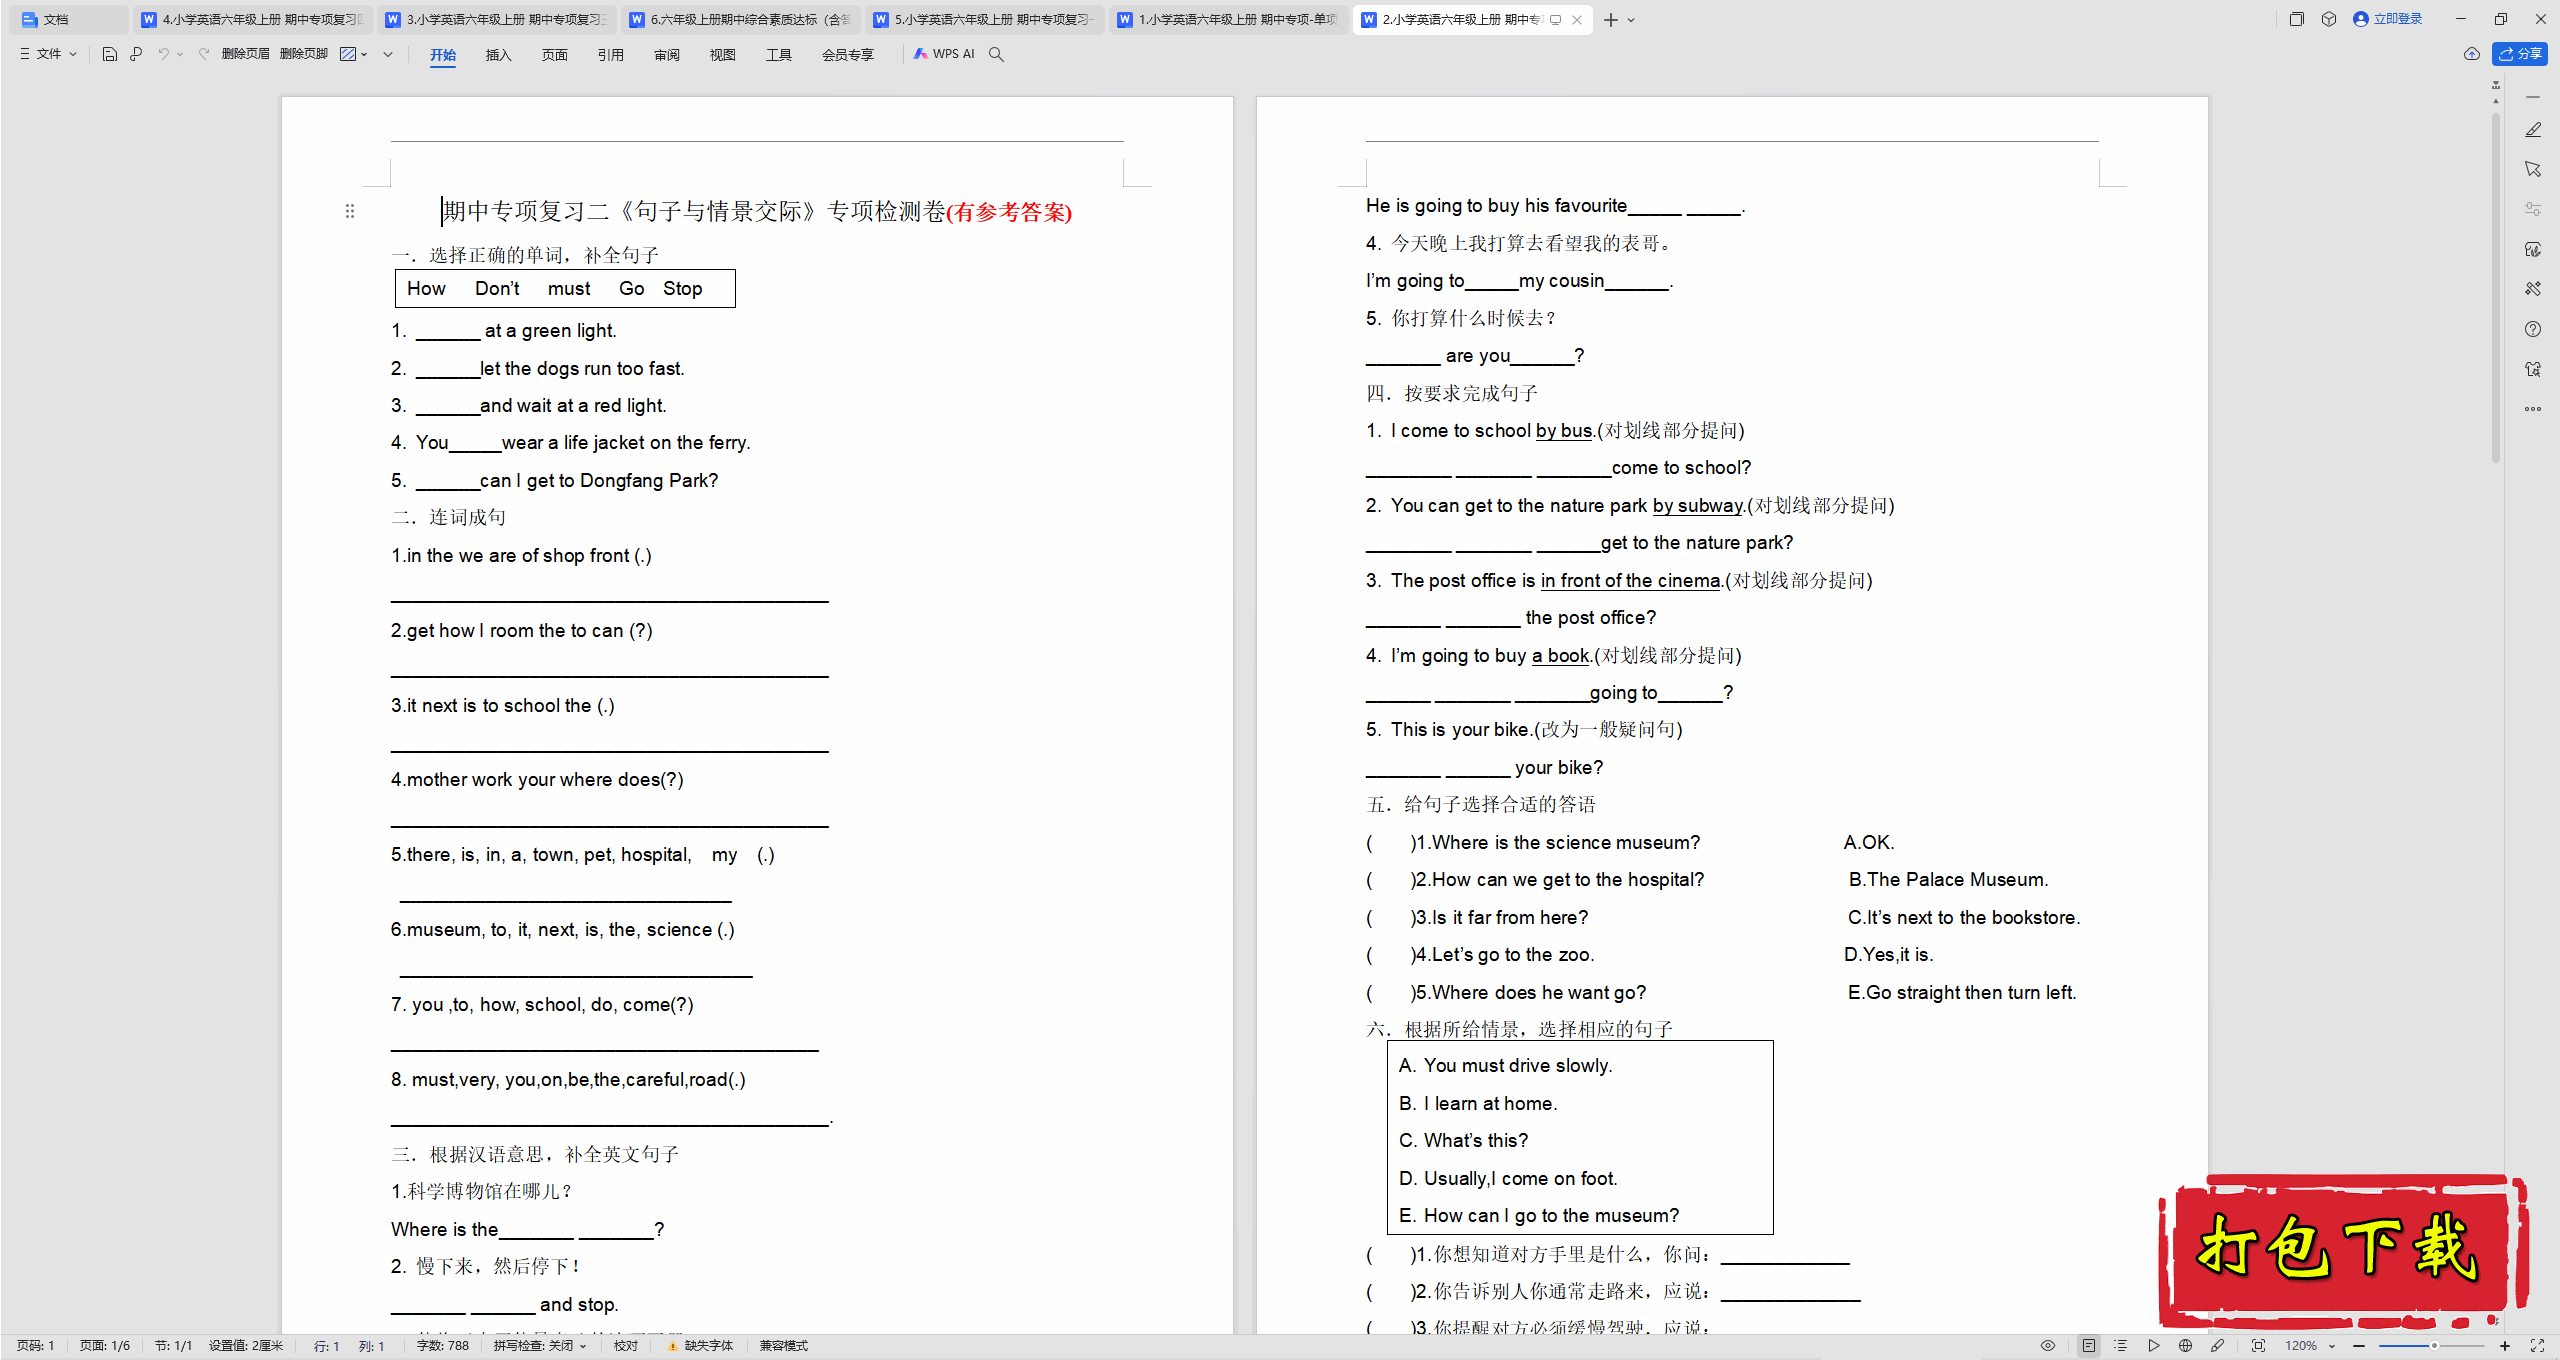Open new tab options dropdown arrow
Image resolution: width=2560 pixels, height=1360 pixels.
(x=1631, y=20)
